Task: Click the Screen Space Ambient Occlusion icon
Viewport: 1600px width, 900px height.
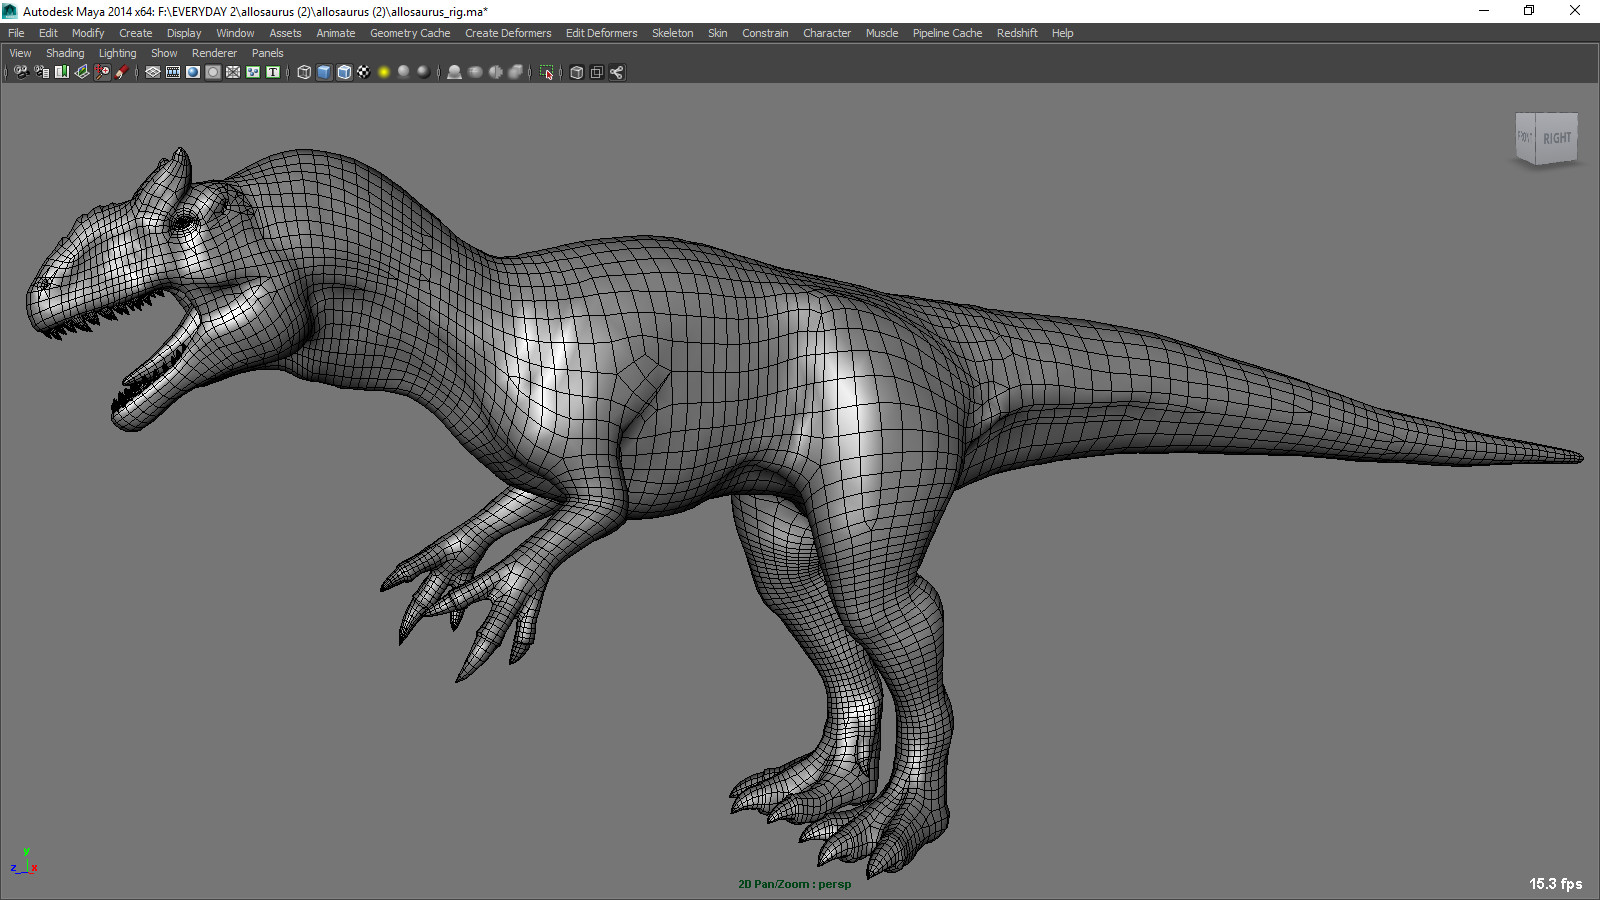Action: click(455, 72)
